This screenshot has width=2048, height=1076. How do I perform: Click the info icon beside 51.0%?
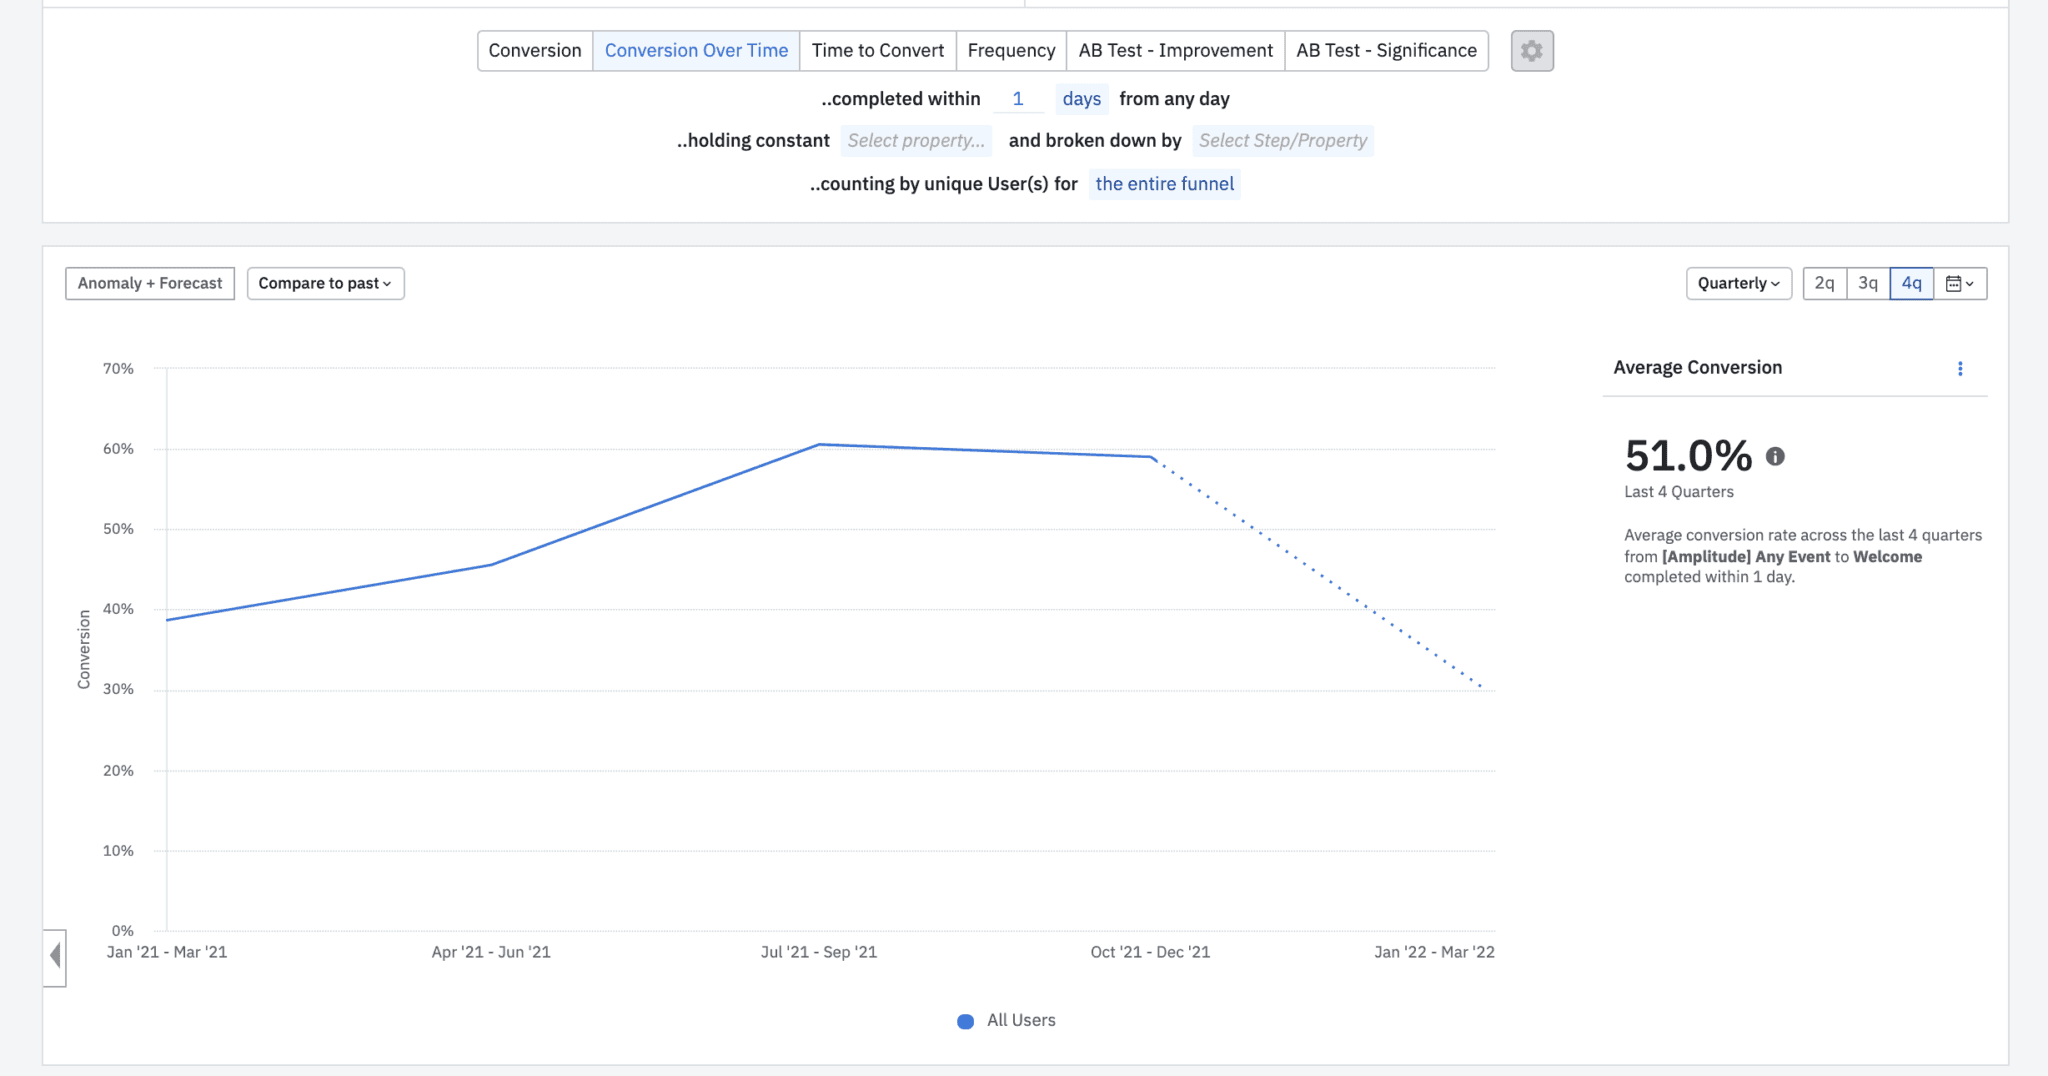(1776, 456)
